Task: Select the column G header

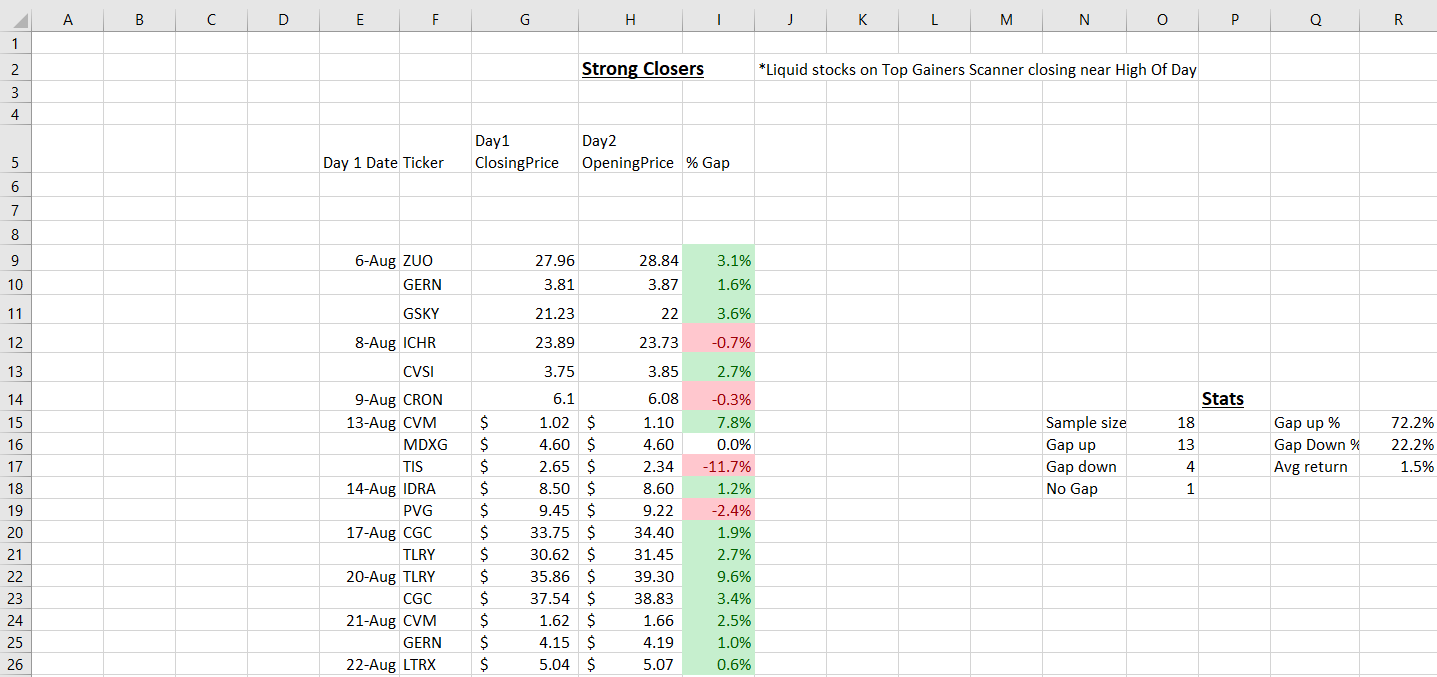Action: pyautogui.click(x=525, y=20)
